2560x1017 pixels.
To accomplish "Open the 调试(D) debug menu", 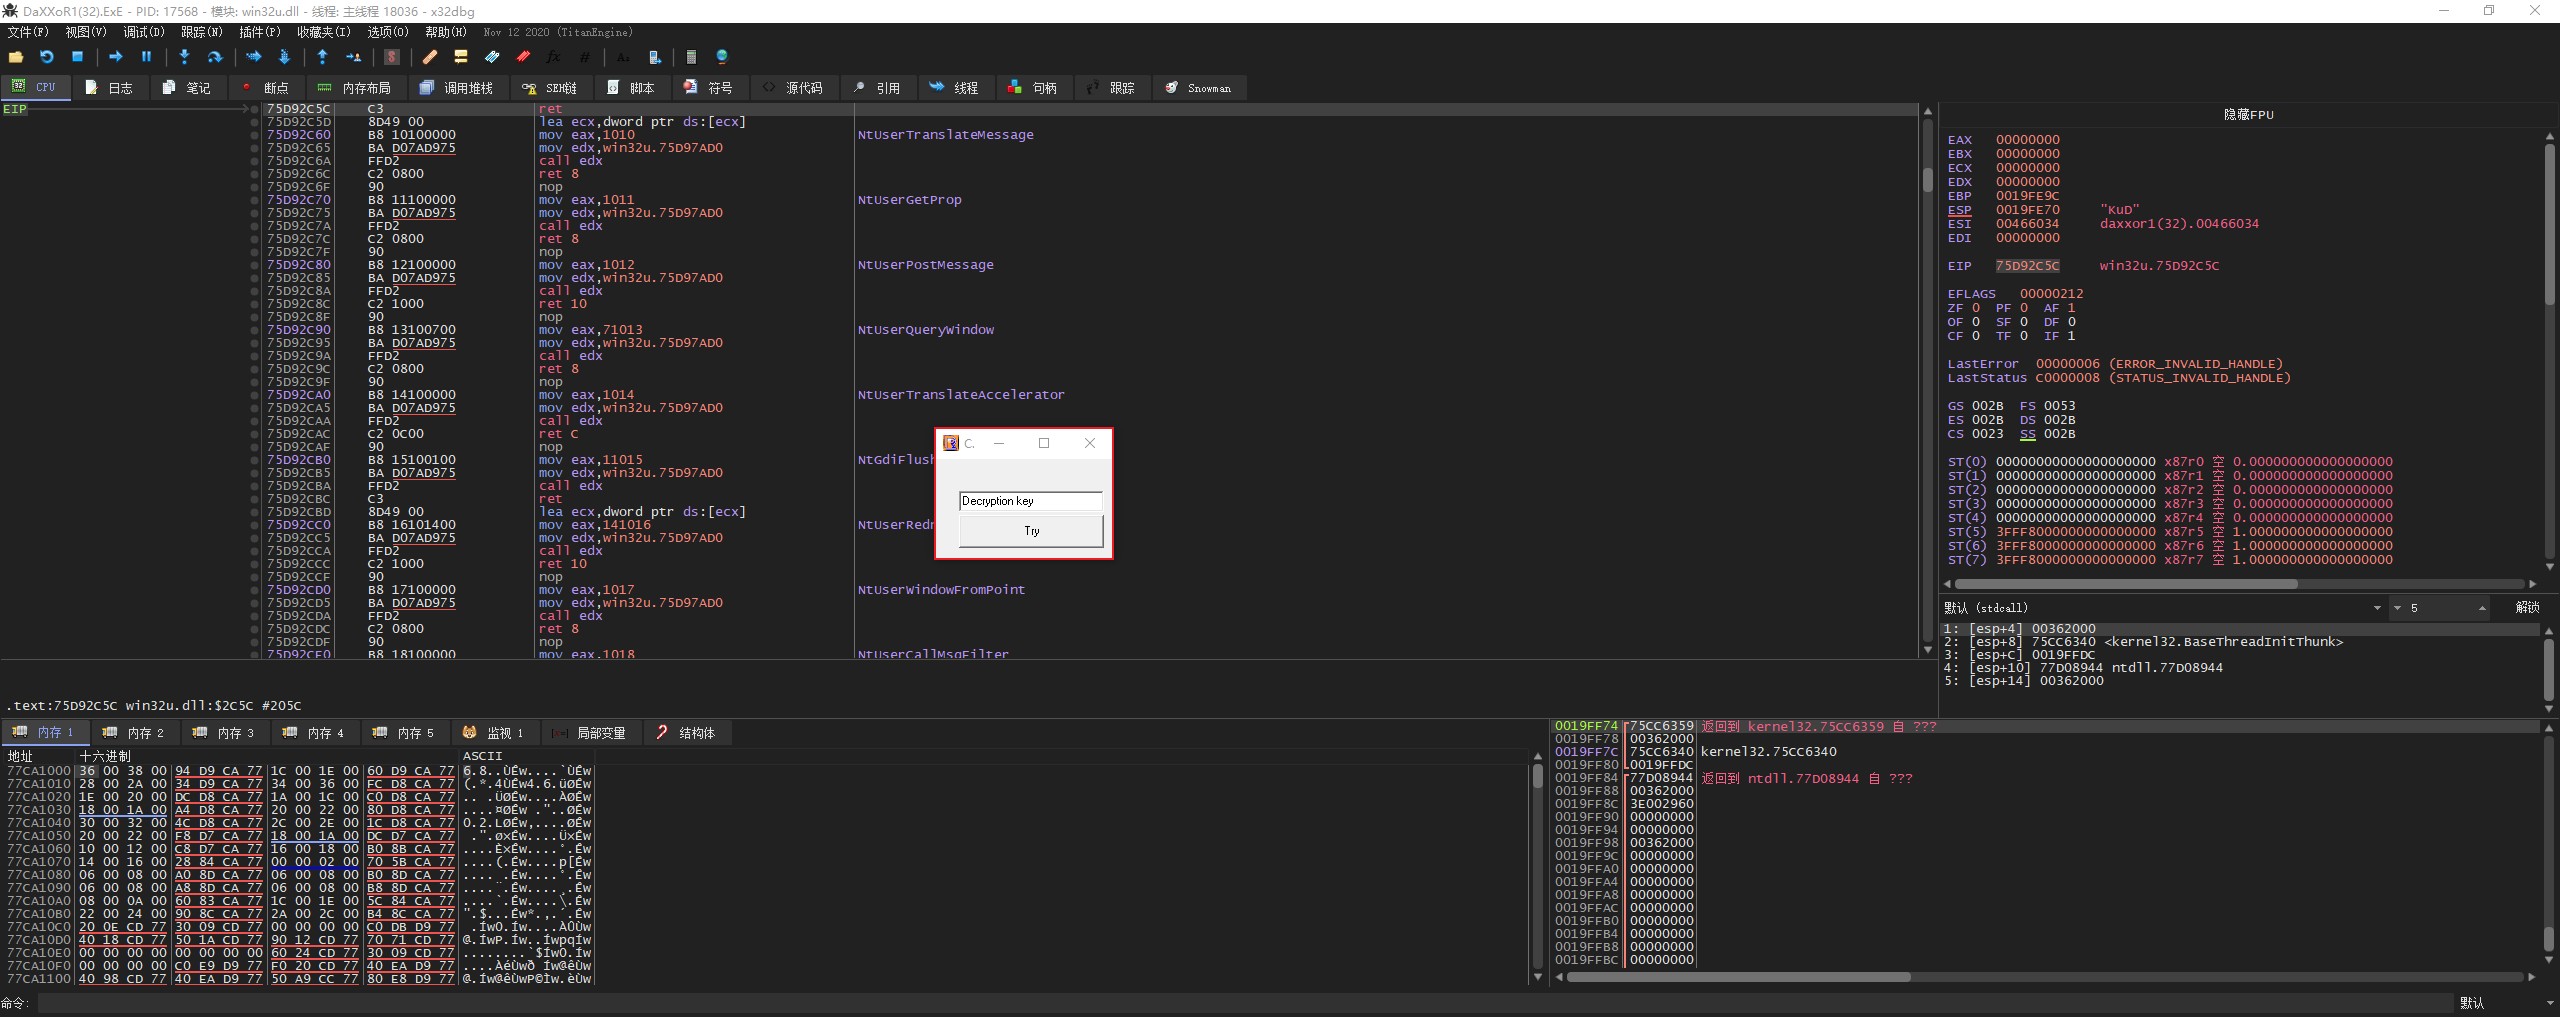I will pos(143,32).
